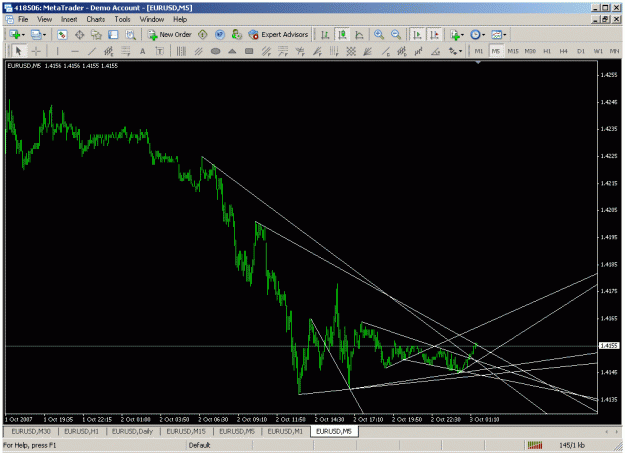
Task: Select the Crosshair tool
Action: 36,51
